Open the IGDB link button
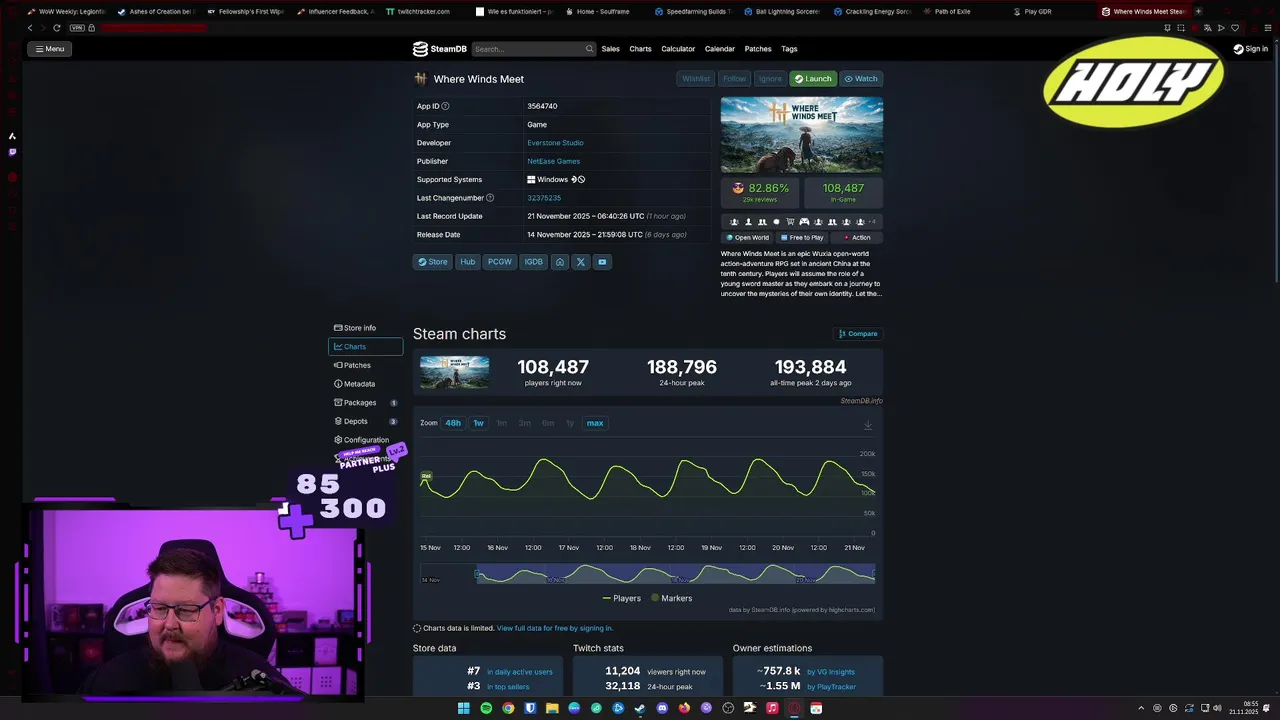Image resolution: width=1280 pixels, height=720 pixels. [534, 262]
